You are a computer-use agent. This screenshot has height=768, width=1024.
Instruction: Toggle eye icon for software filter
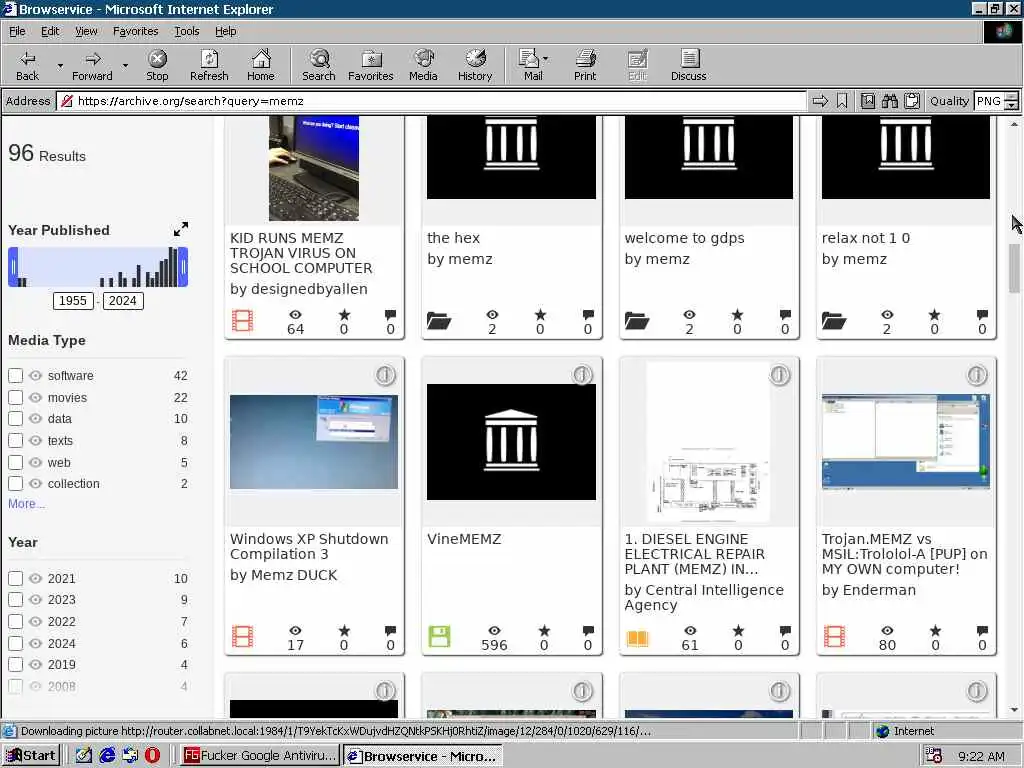point(35,376)
